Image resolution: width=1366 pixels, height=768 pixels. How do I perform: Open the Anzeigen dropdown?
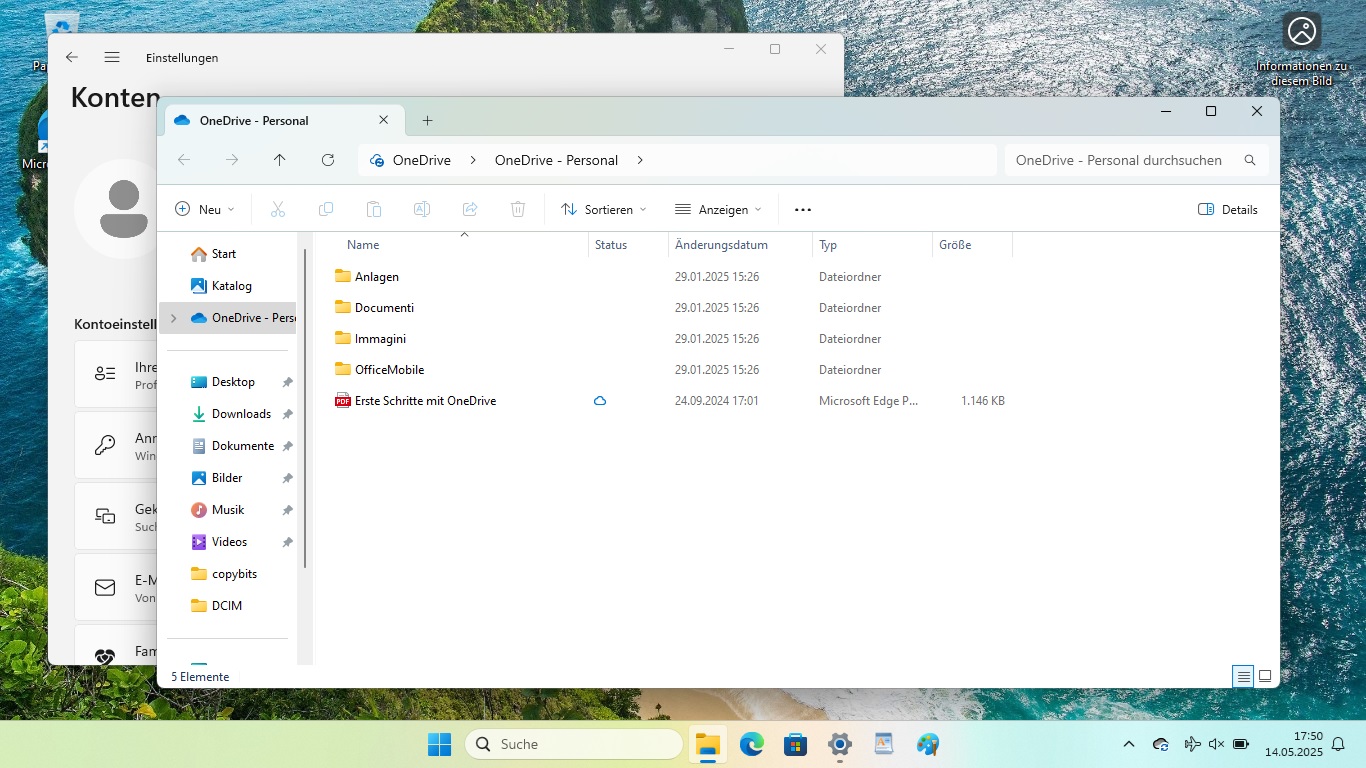tap(718, 210)
